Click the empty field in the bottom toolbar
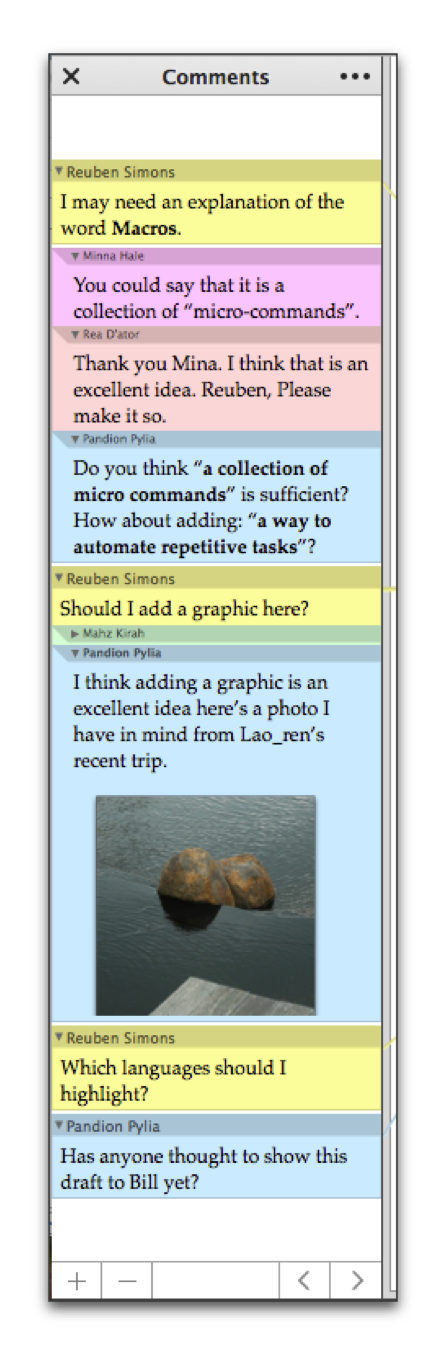Image resolution: width=446 pixels, height=1353 pixels. (215, 1281)
